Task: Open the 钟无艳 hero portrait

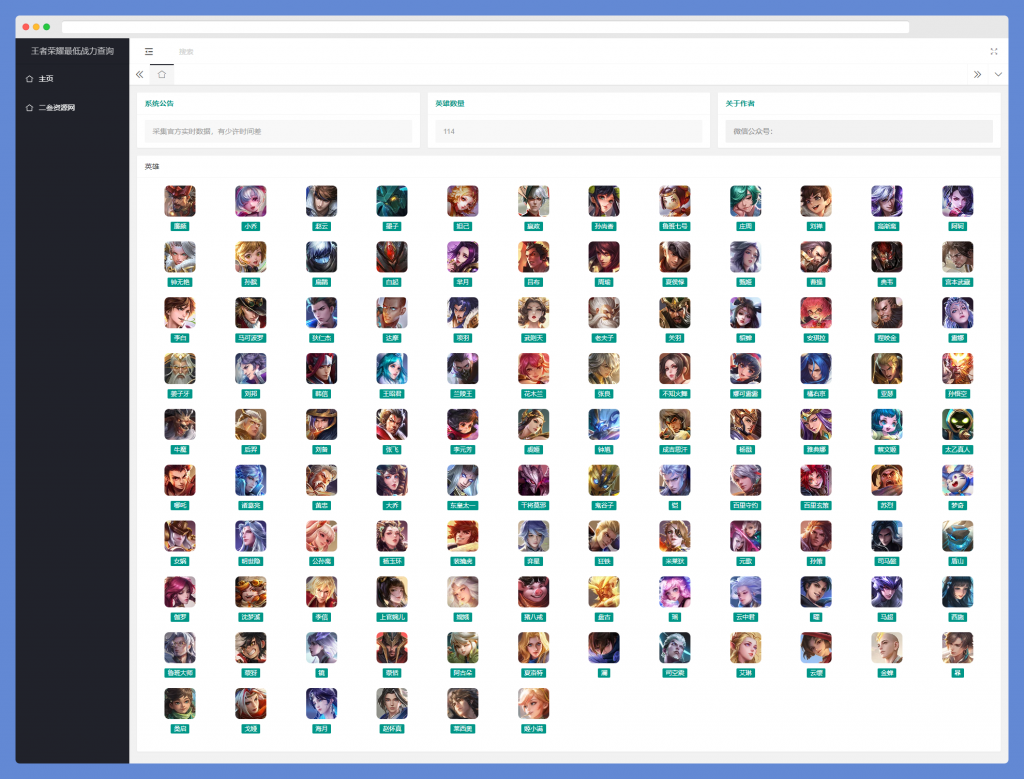Action: (x=180, y=257)
